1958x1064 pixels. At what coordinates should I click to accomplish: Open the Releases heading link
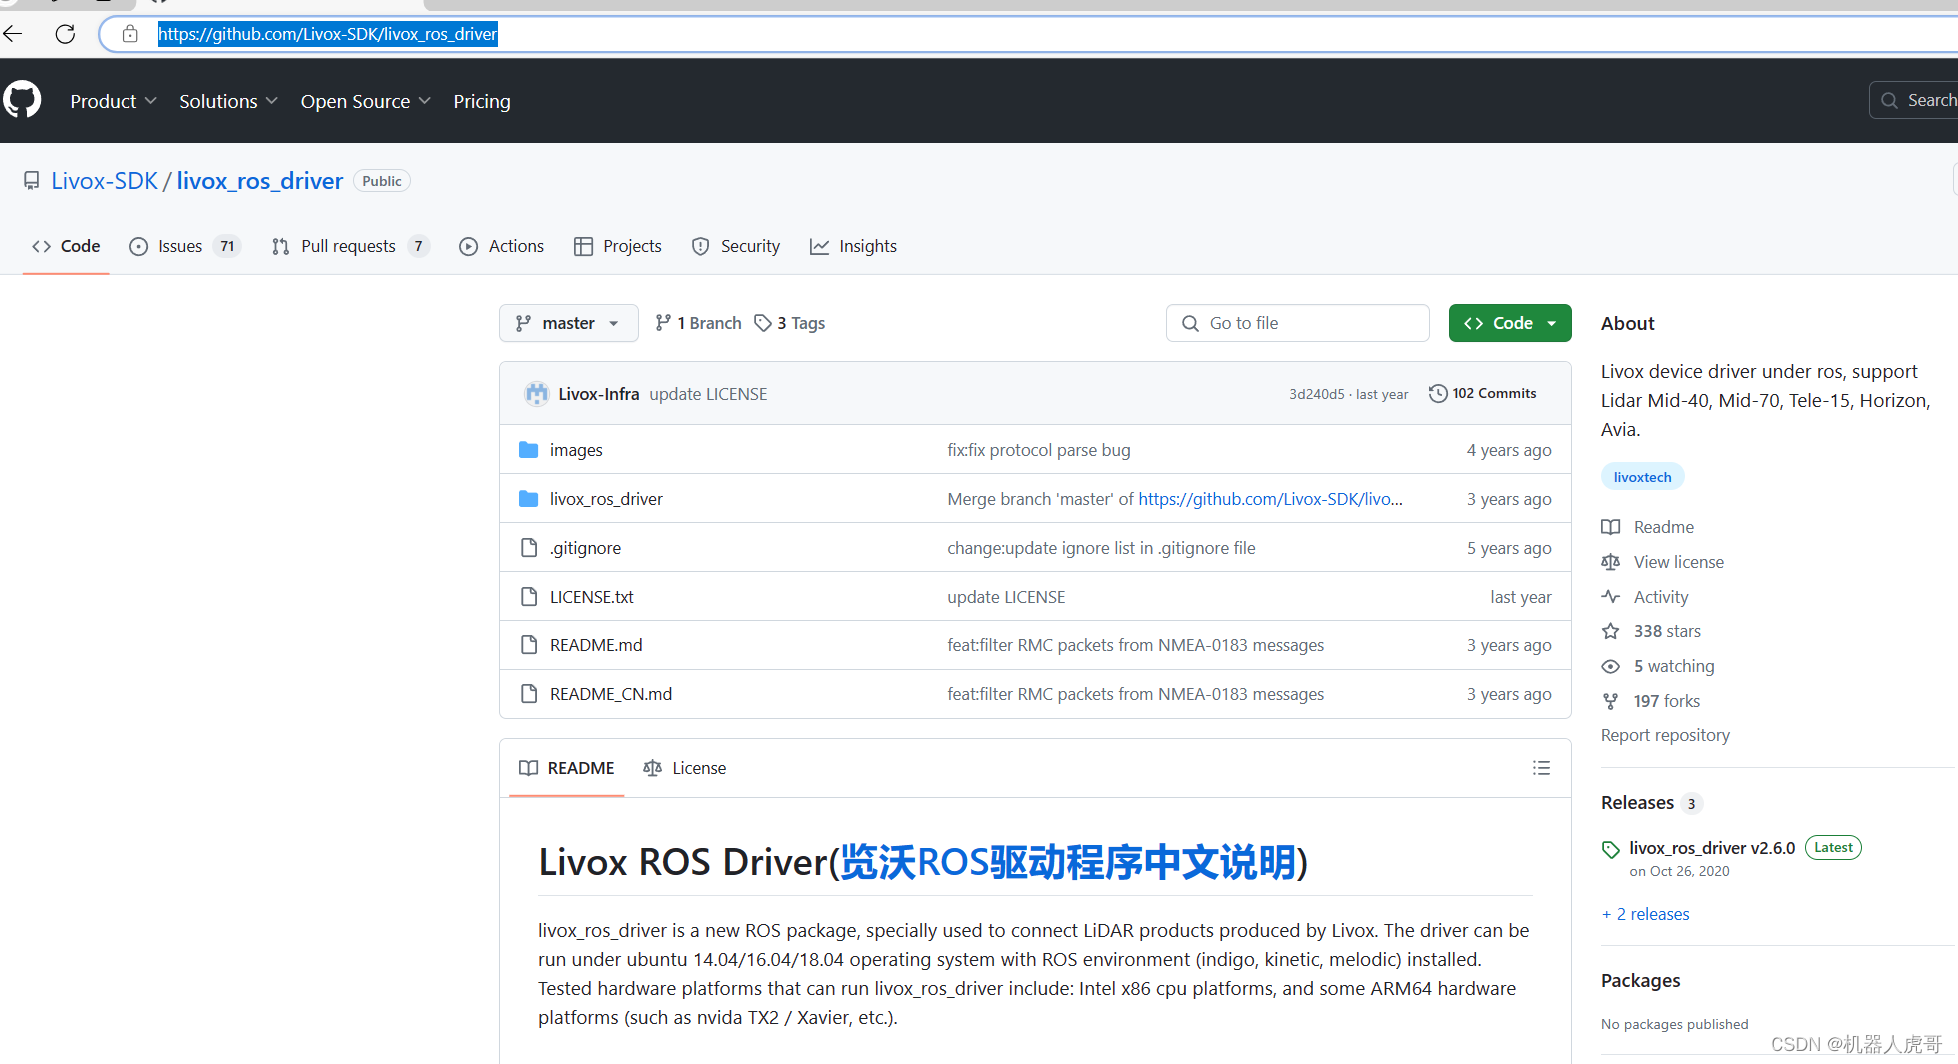[x=1637, y=803]
